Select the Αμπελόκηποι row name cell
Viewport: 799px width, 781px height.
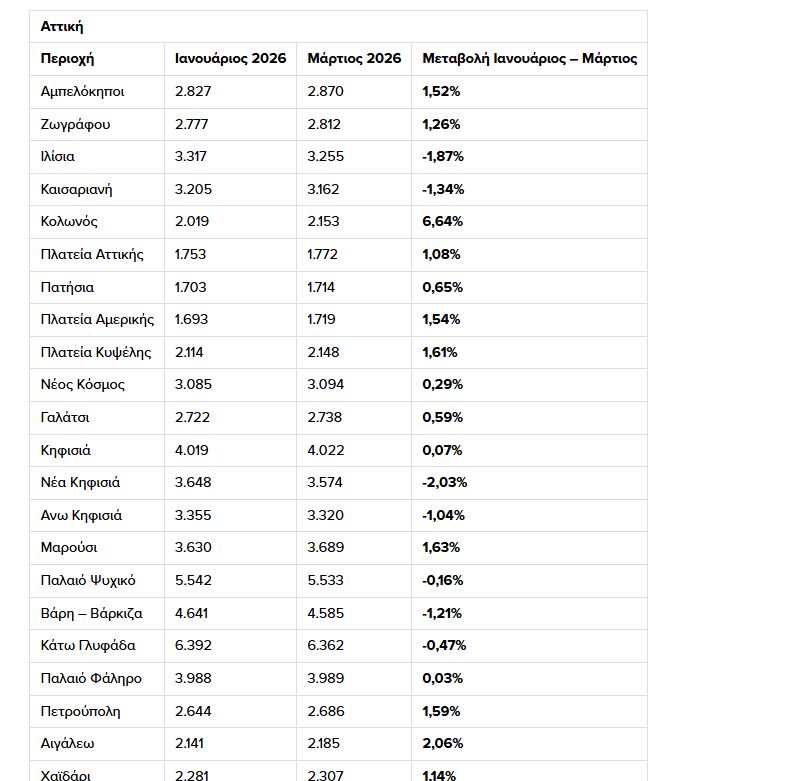82,91
